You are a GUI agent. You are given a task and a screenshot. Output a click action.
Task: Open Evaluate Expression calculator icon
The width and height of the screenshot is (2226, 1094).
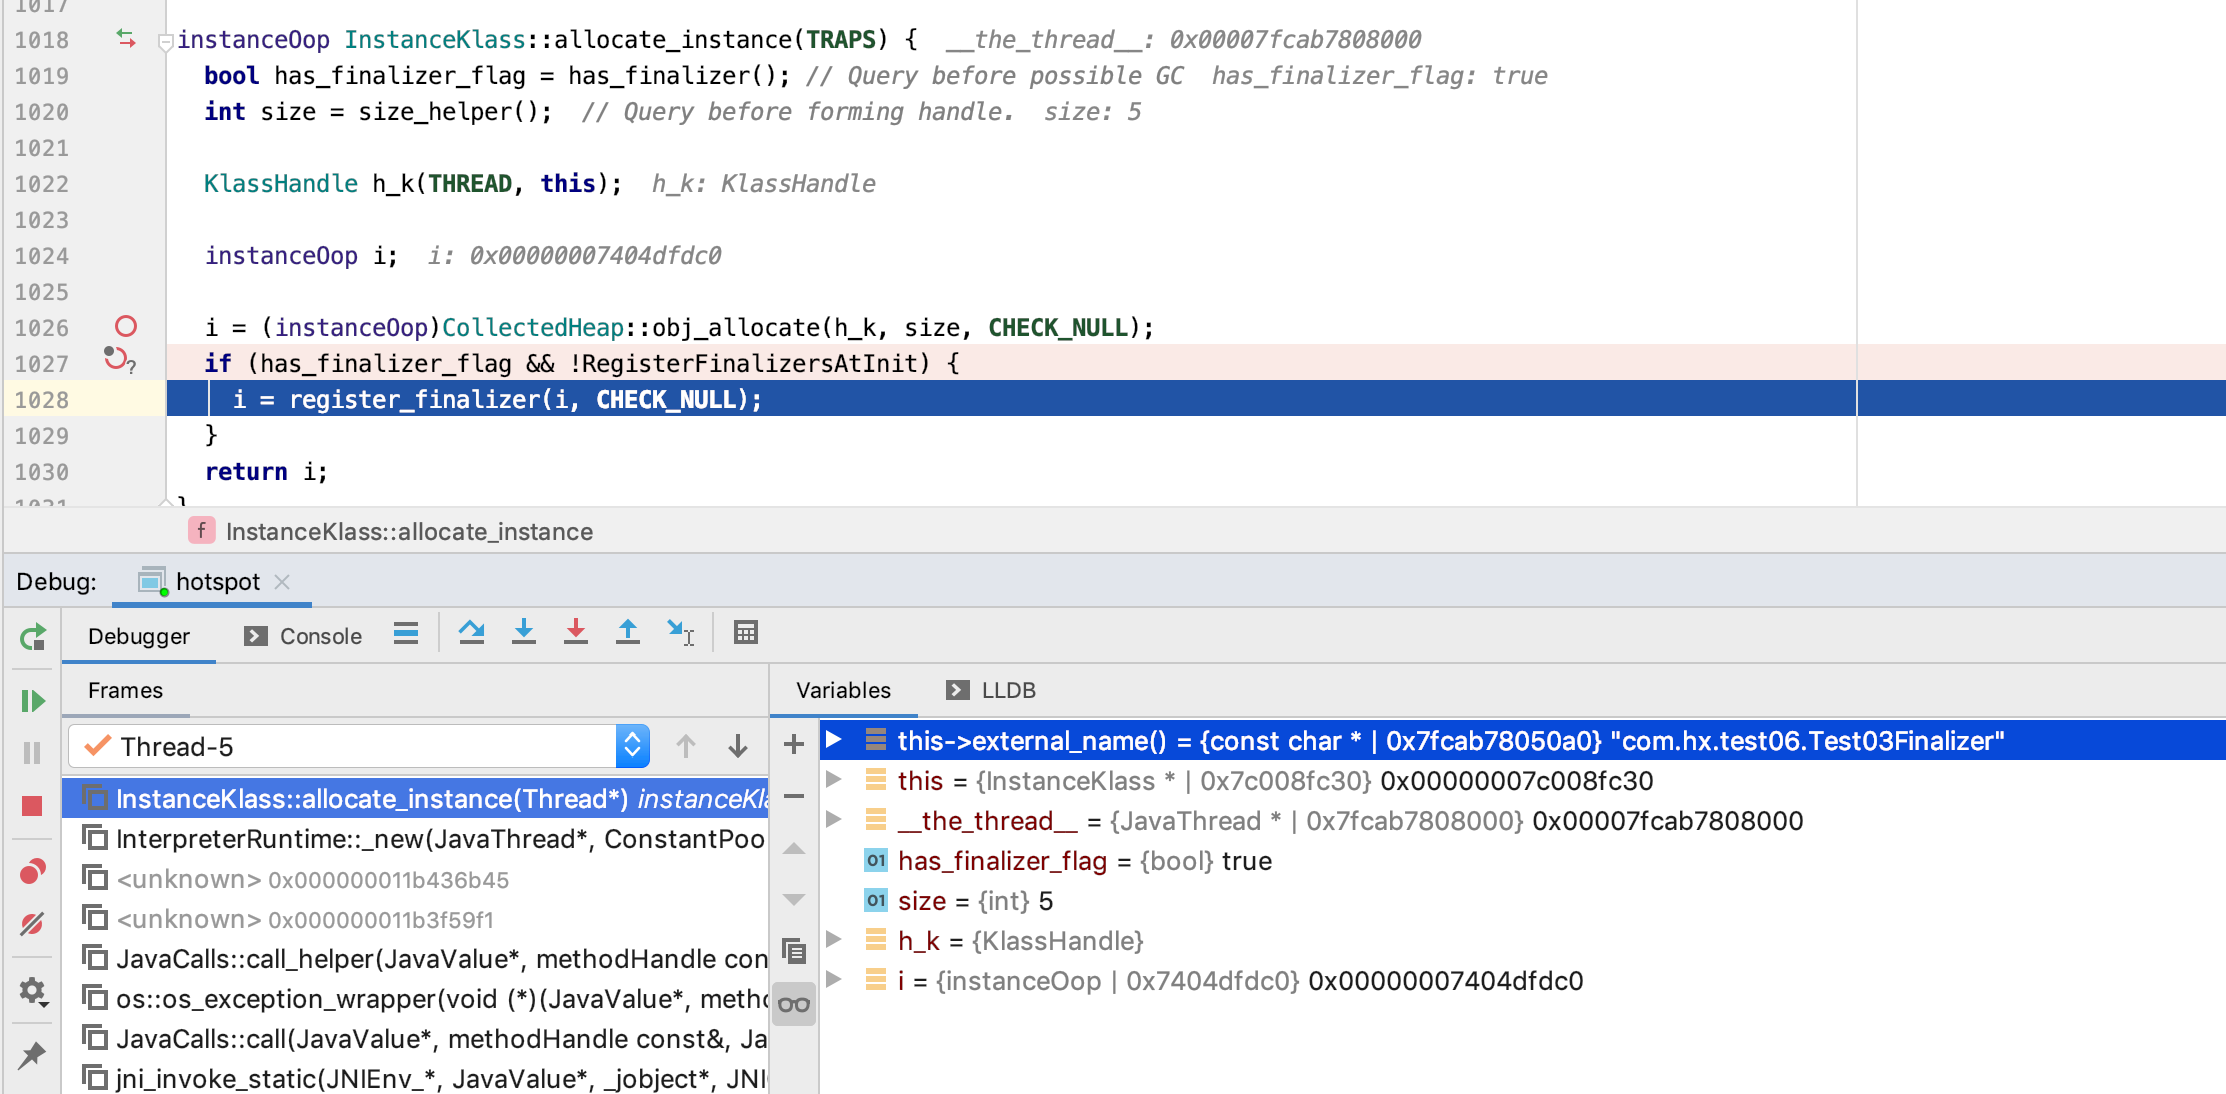point(746,633)
